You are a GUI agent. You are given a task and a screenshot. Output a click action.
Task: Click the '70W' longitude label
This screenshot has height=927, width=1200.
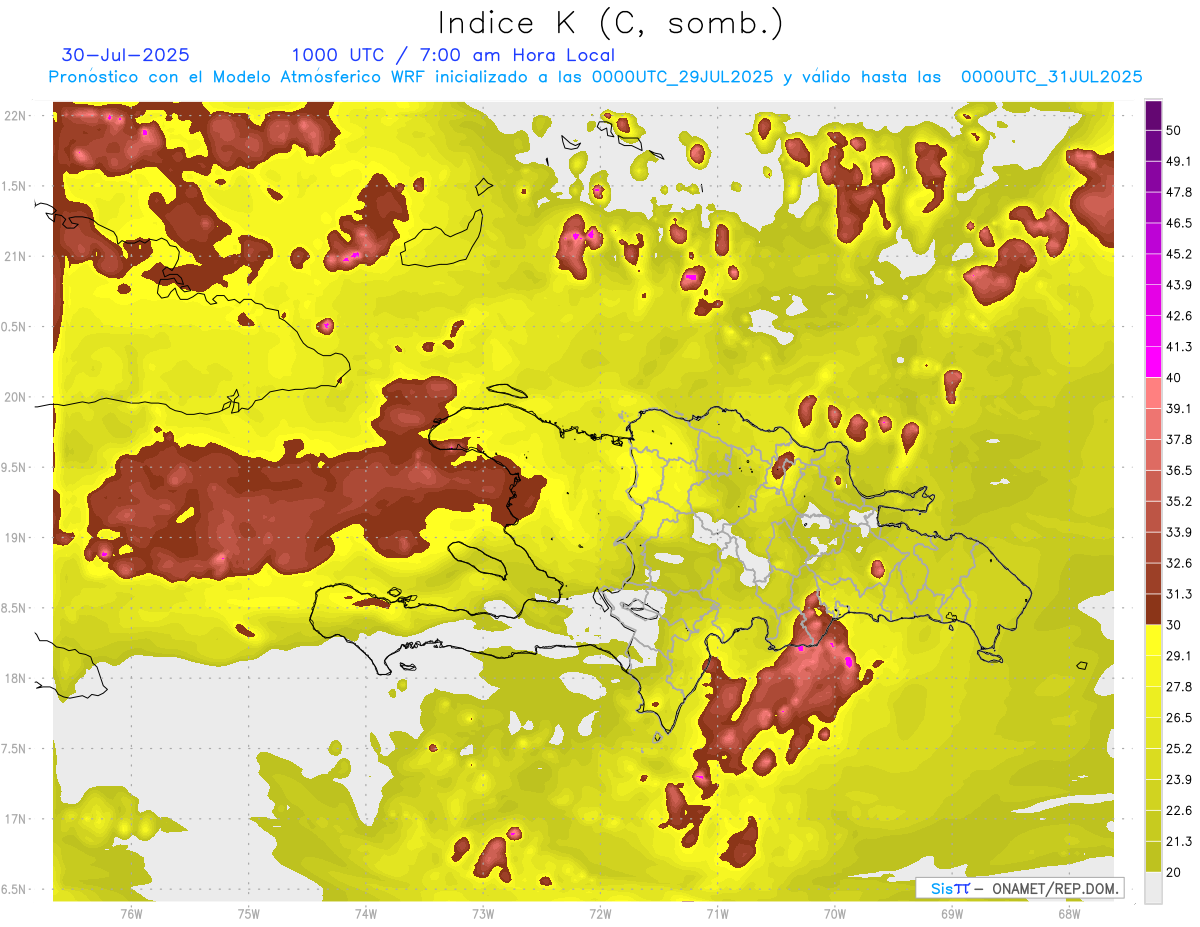834,913
